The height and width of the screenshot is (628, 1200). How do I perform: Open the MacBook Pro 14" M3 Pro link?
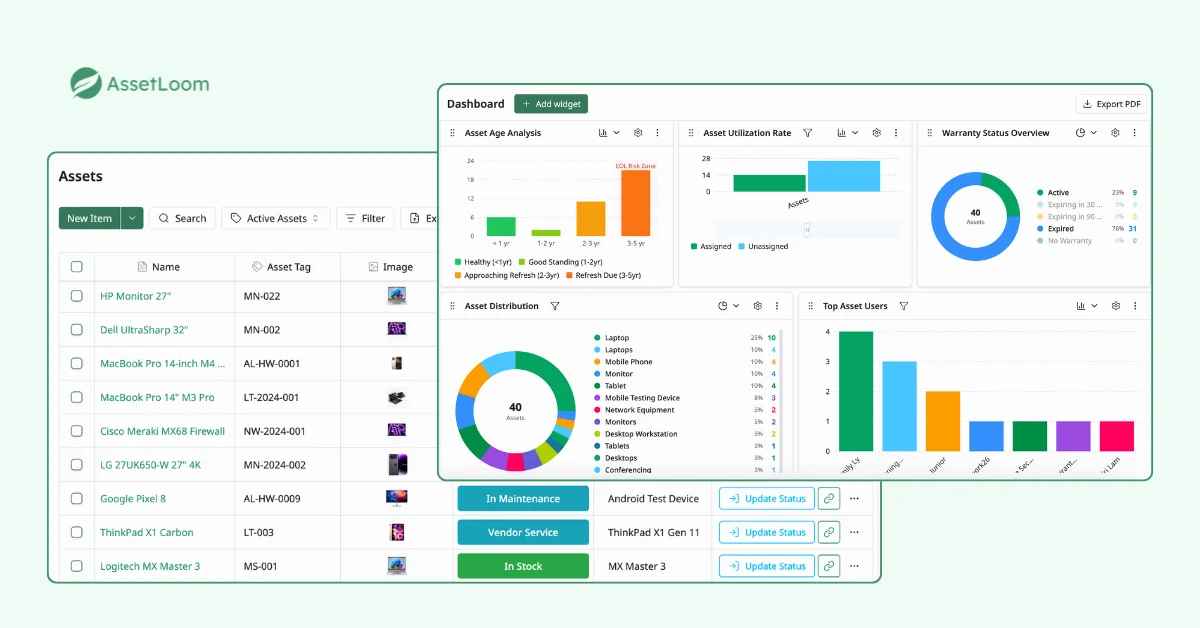point(157,397)
